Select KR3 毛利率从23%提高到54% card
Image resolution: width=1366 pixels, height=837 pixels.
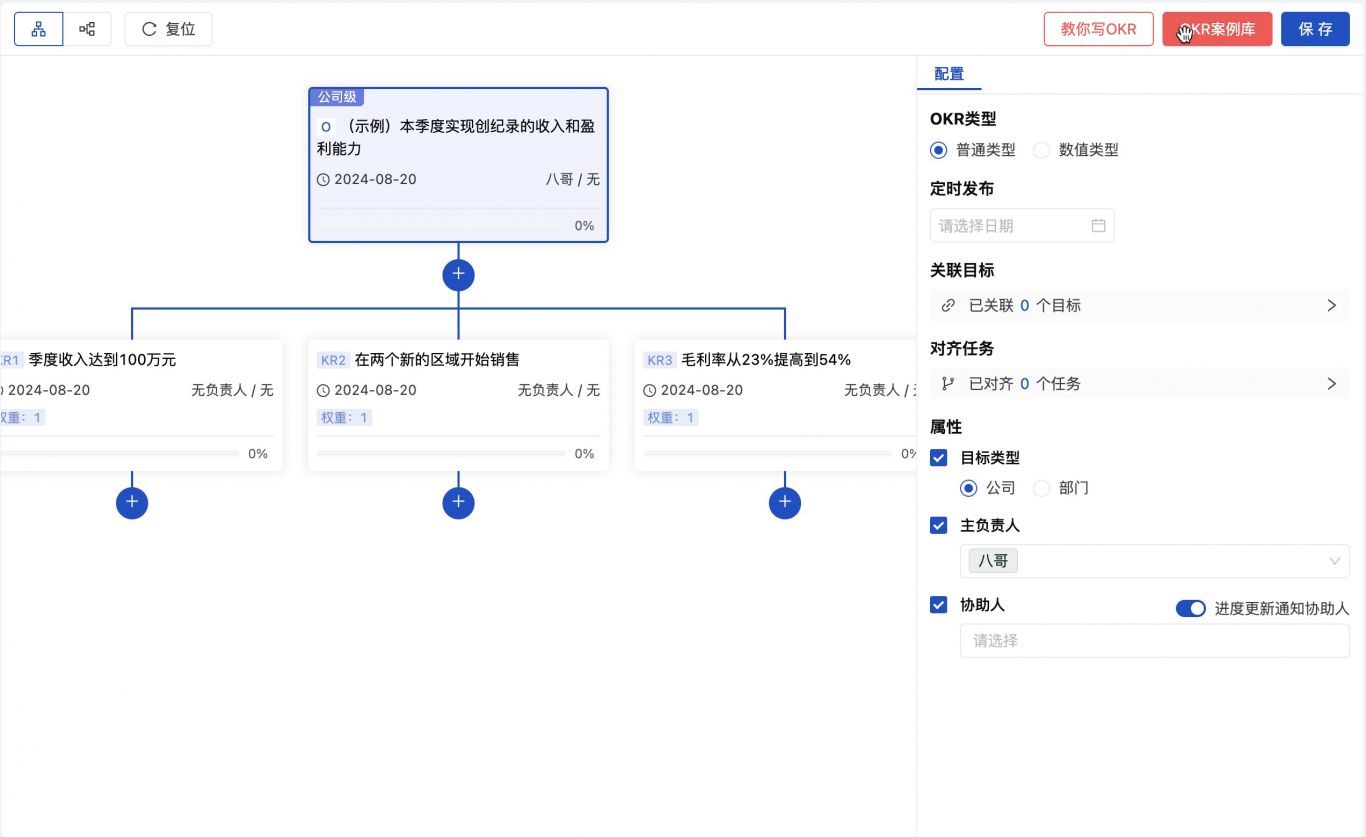click(x=775, y=405)
